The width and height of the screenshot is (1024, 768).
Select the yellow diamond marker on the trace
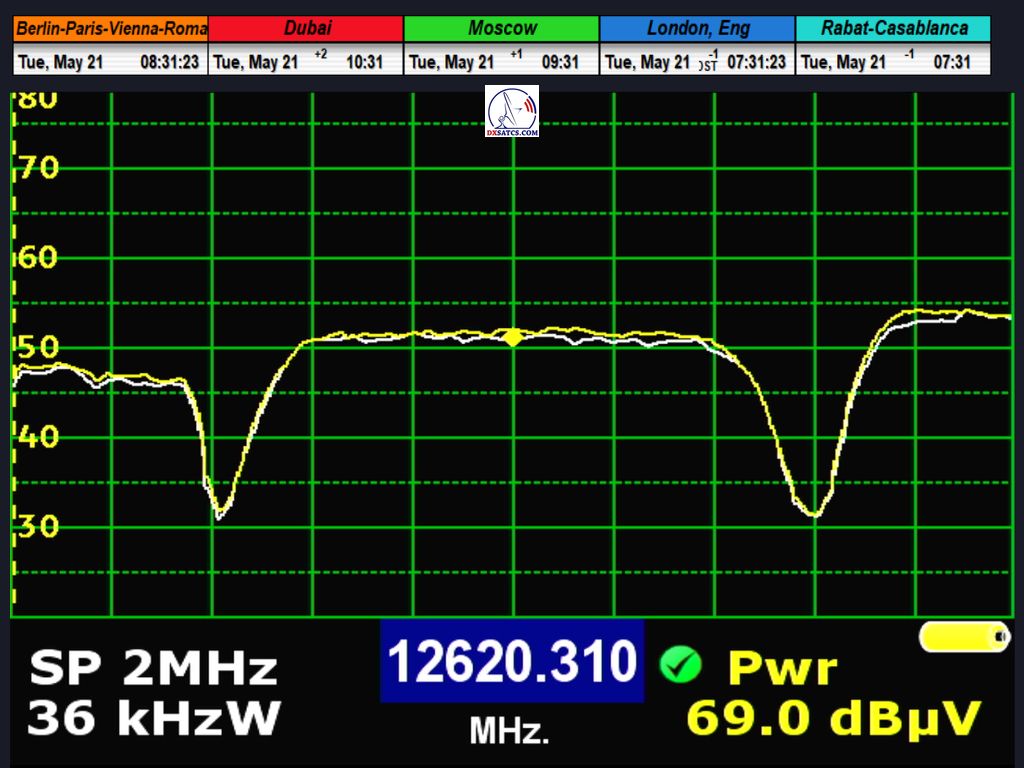tap(512, 337)
